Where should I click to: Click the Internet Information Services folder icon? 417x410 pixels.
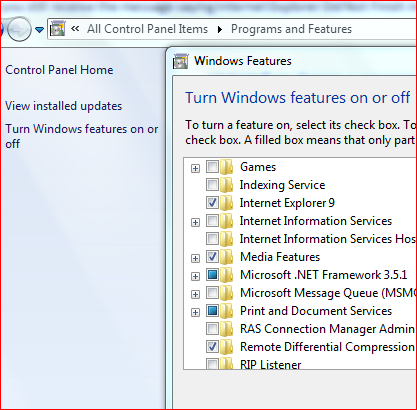click(x=227, y=221)
